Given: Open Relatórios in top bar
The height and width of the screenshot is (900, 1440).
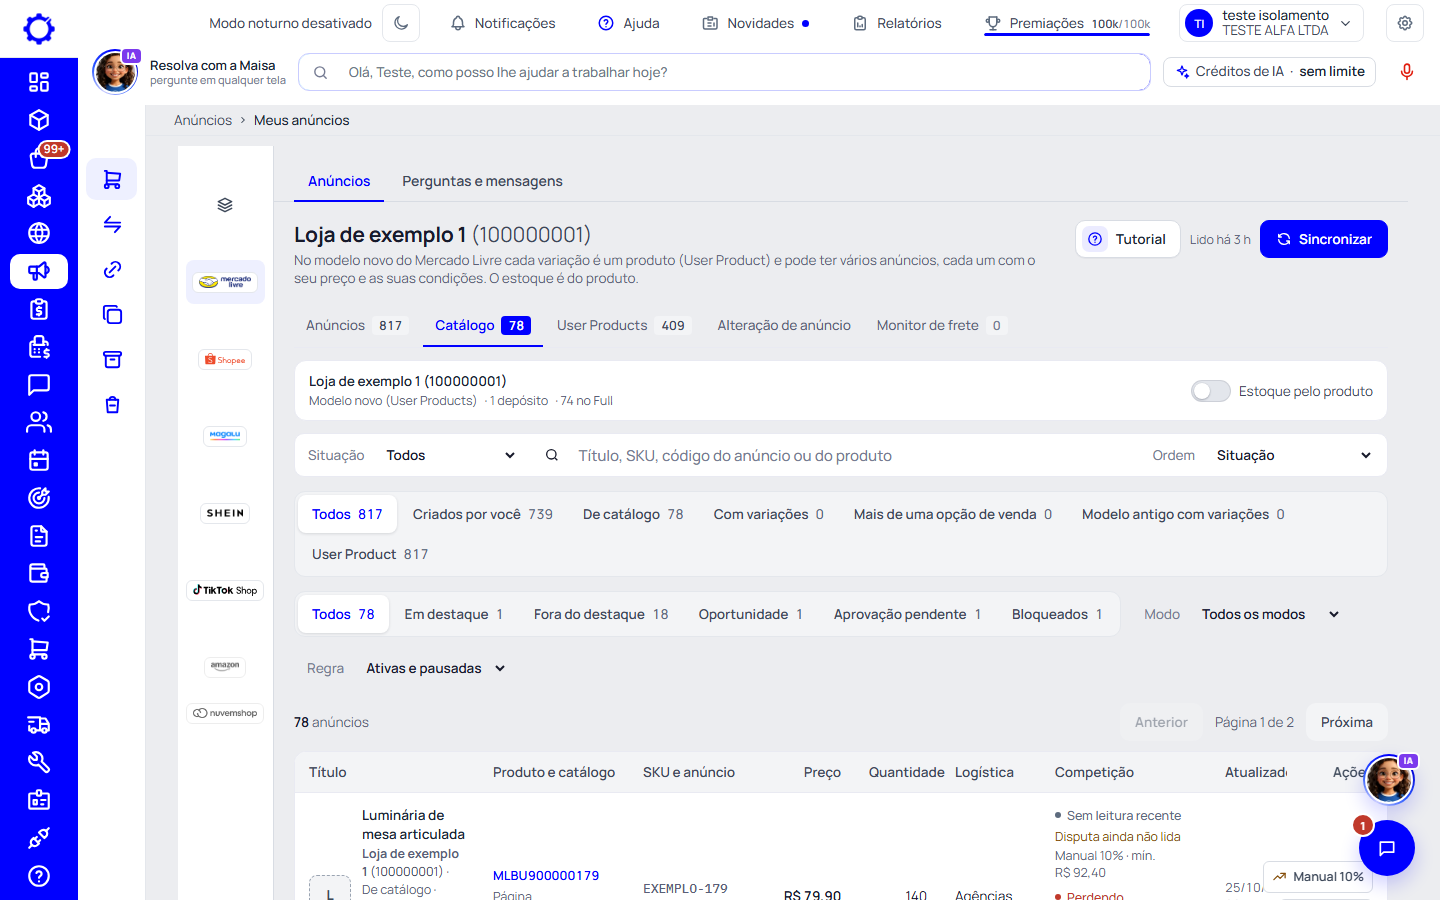Looking at the screenshot, I should tap(897, 23).
